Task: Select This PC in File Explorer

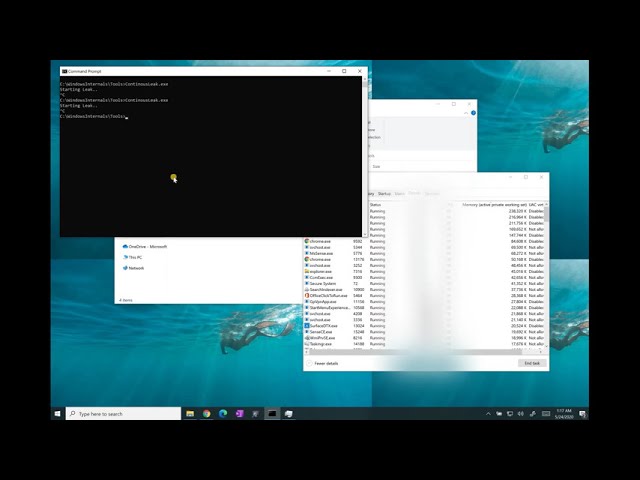Action: pos(133,257)
